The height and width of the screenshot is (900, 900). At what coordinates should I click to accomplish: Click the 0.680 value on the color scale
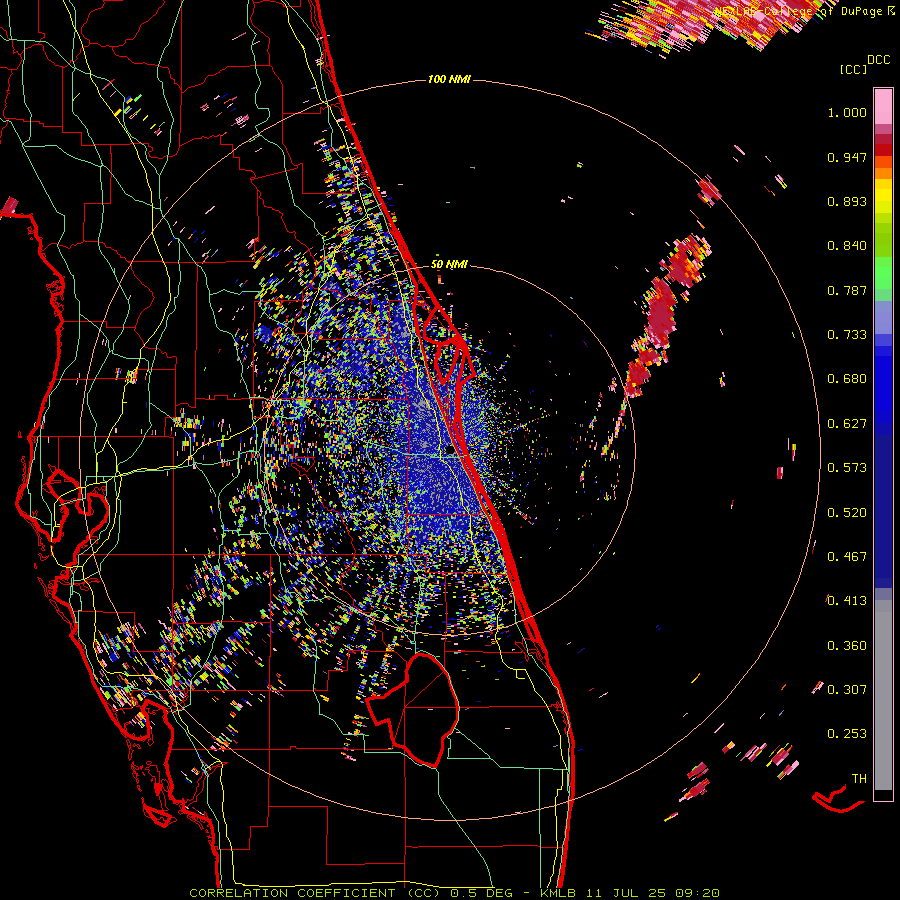pyautogui.click(x=847, y=379)
